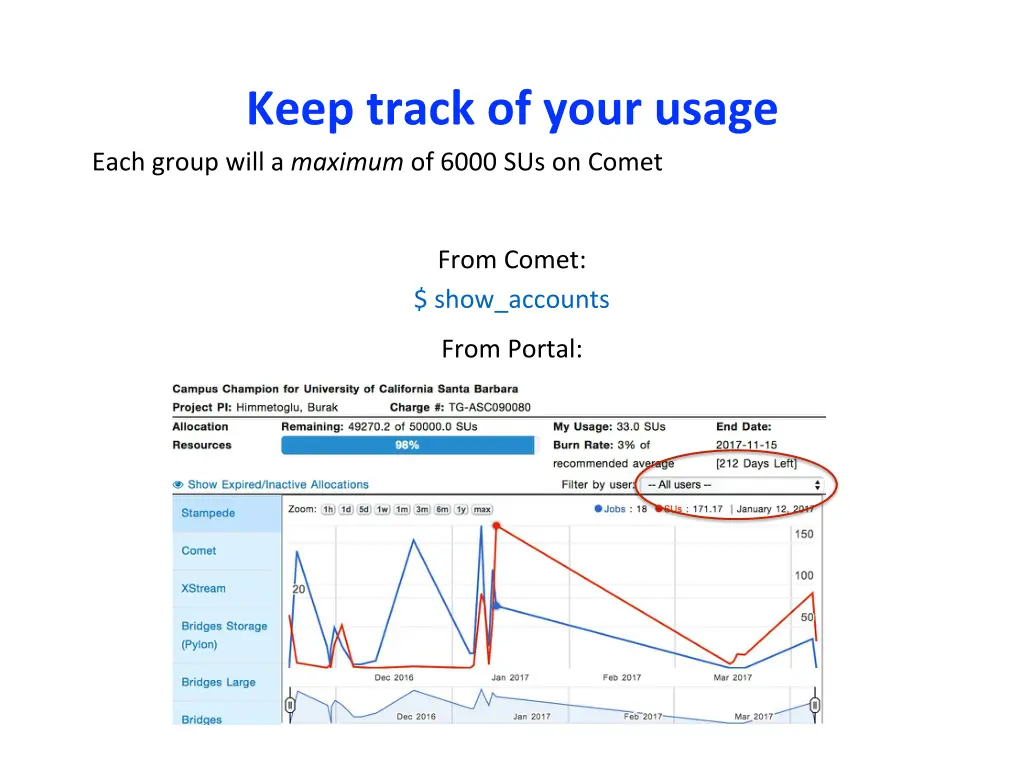
Task: Click Show Expired/Inactive Allocations link
Action: [x=278, y=485]
